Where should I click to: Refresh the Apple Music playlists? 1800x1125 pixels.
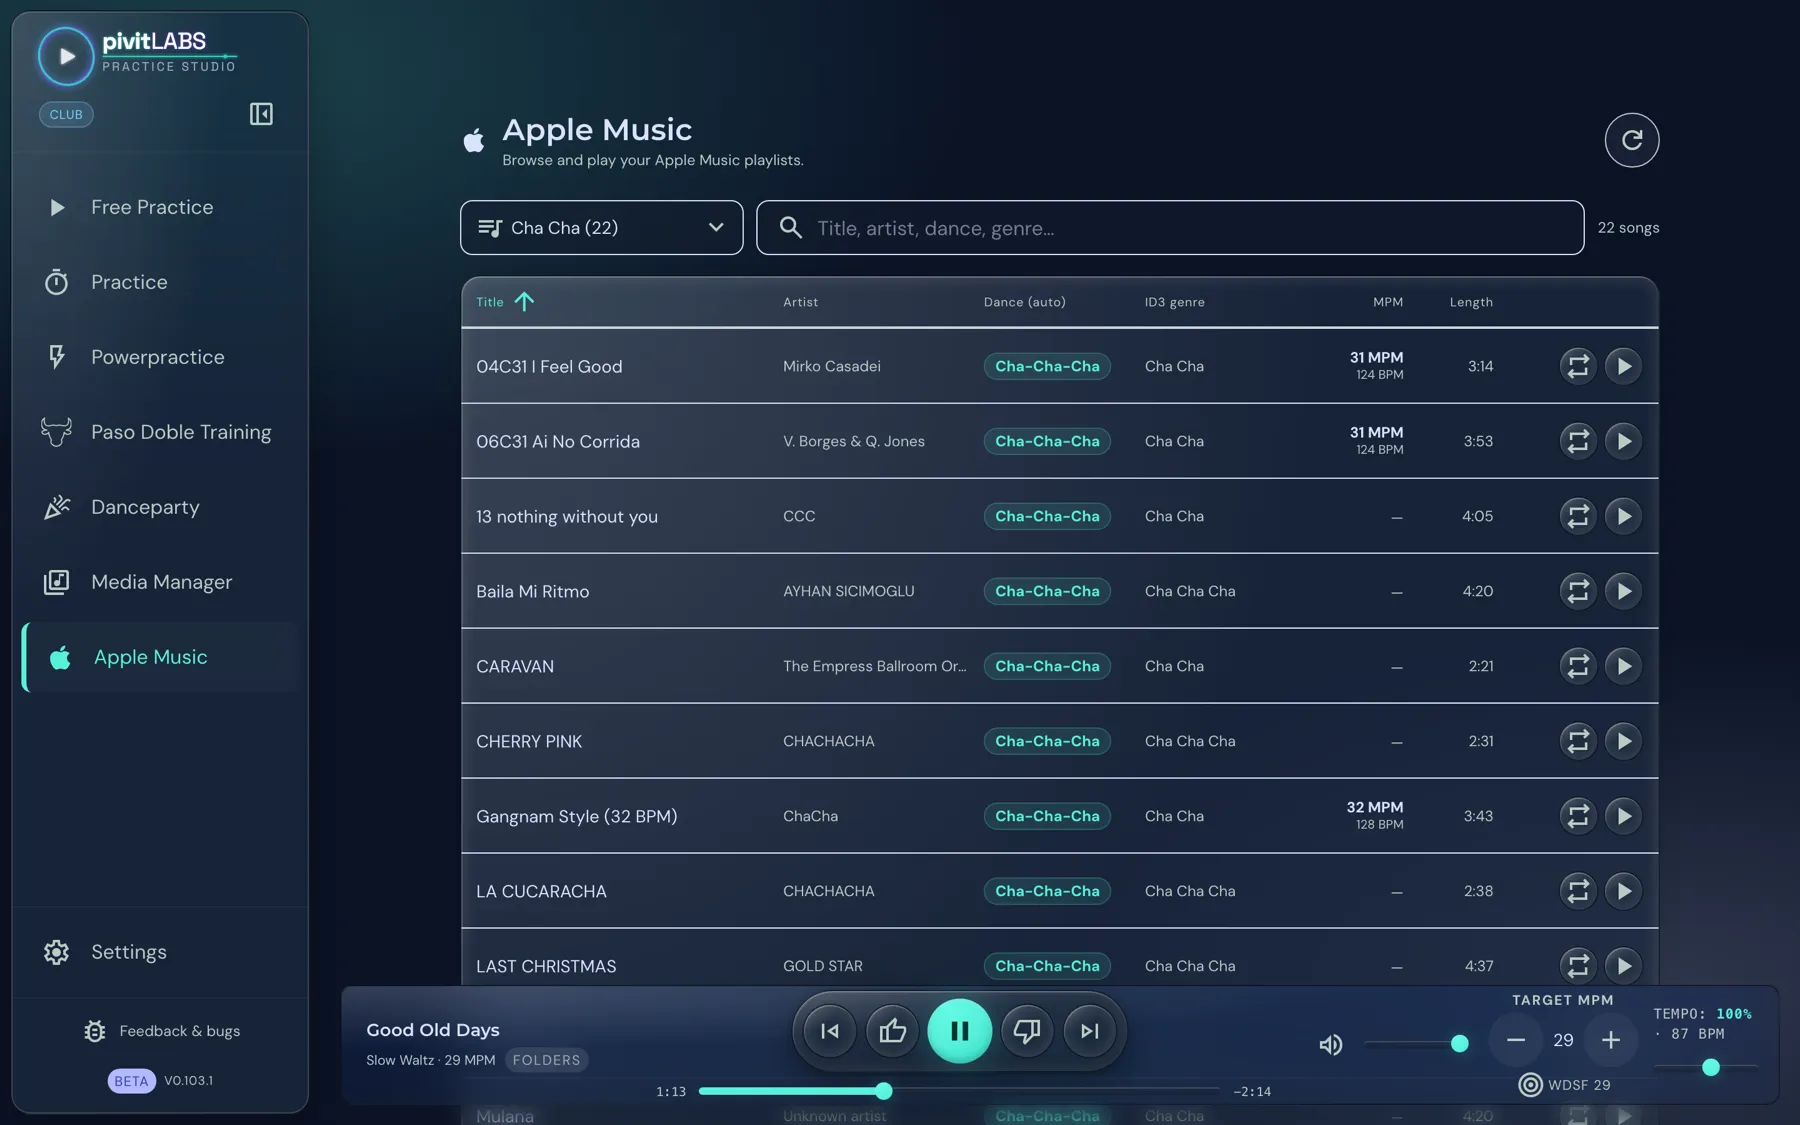[x=1631, y=140]
